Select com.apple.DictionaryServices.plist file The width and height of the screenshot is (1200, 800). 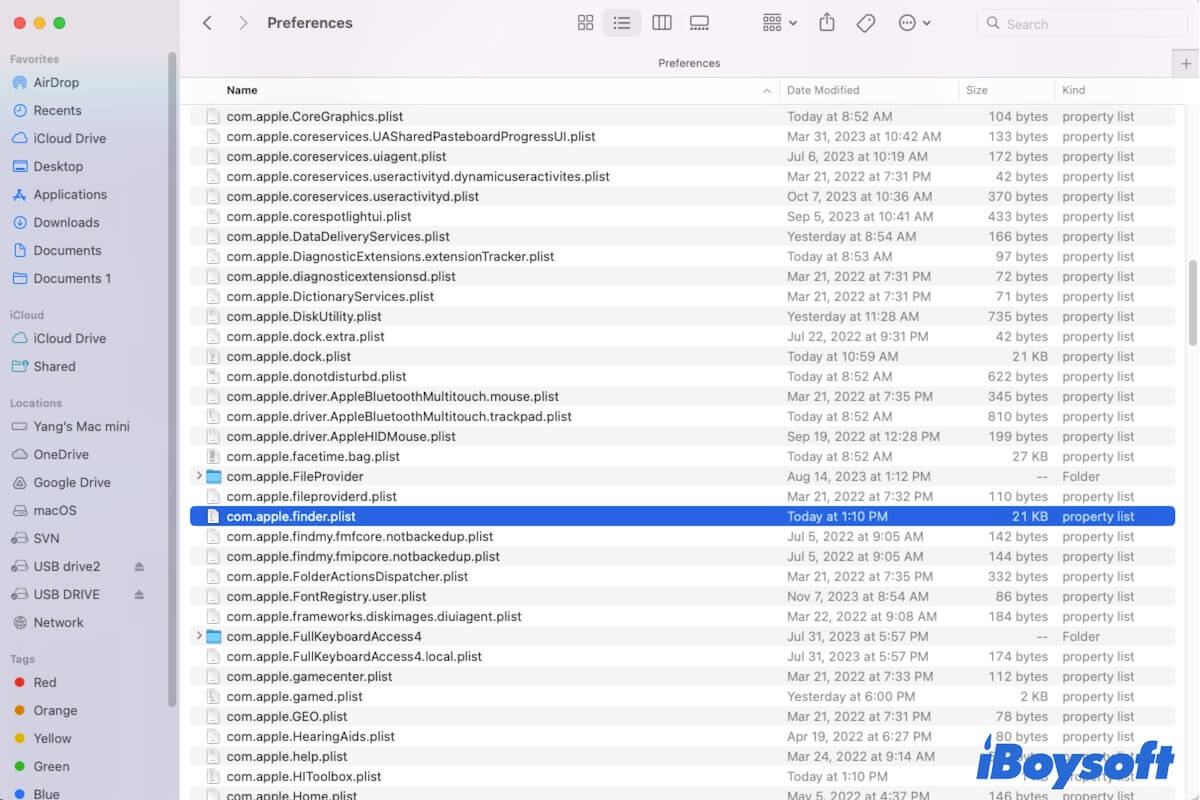pyautogui.click(x=682, y=297)
